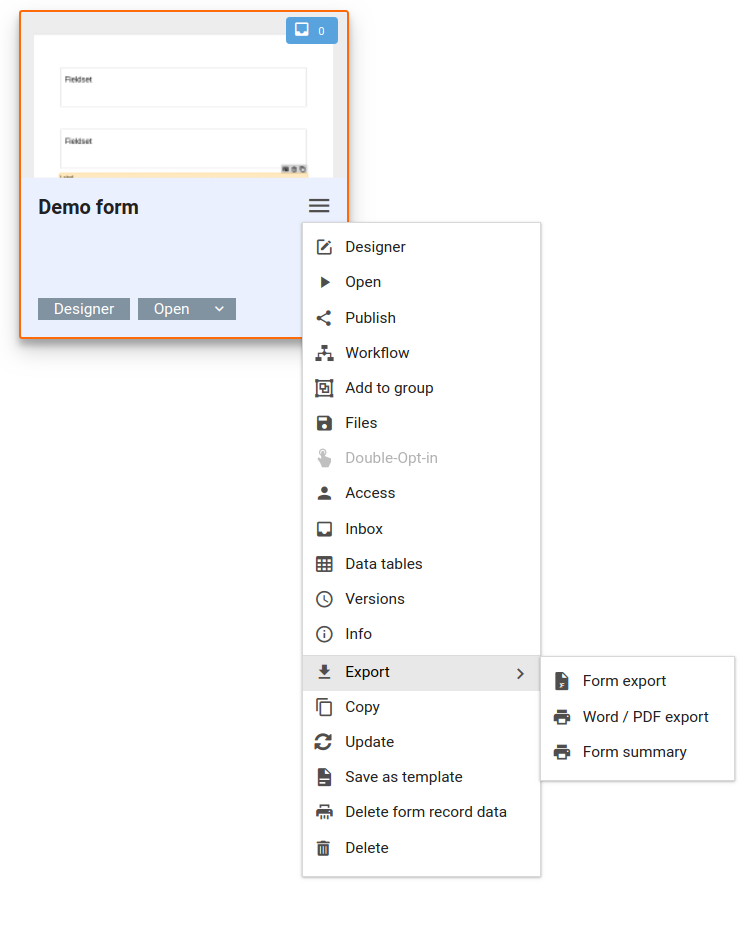Select Form summary in export submenu
This screenshot has width=750, height=951.
click(634, 752)
